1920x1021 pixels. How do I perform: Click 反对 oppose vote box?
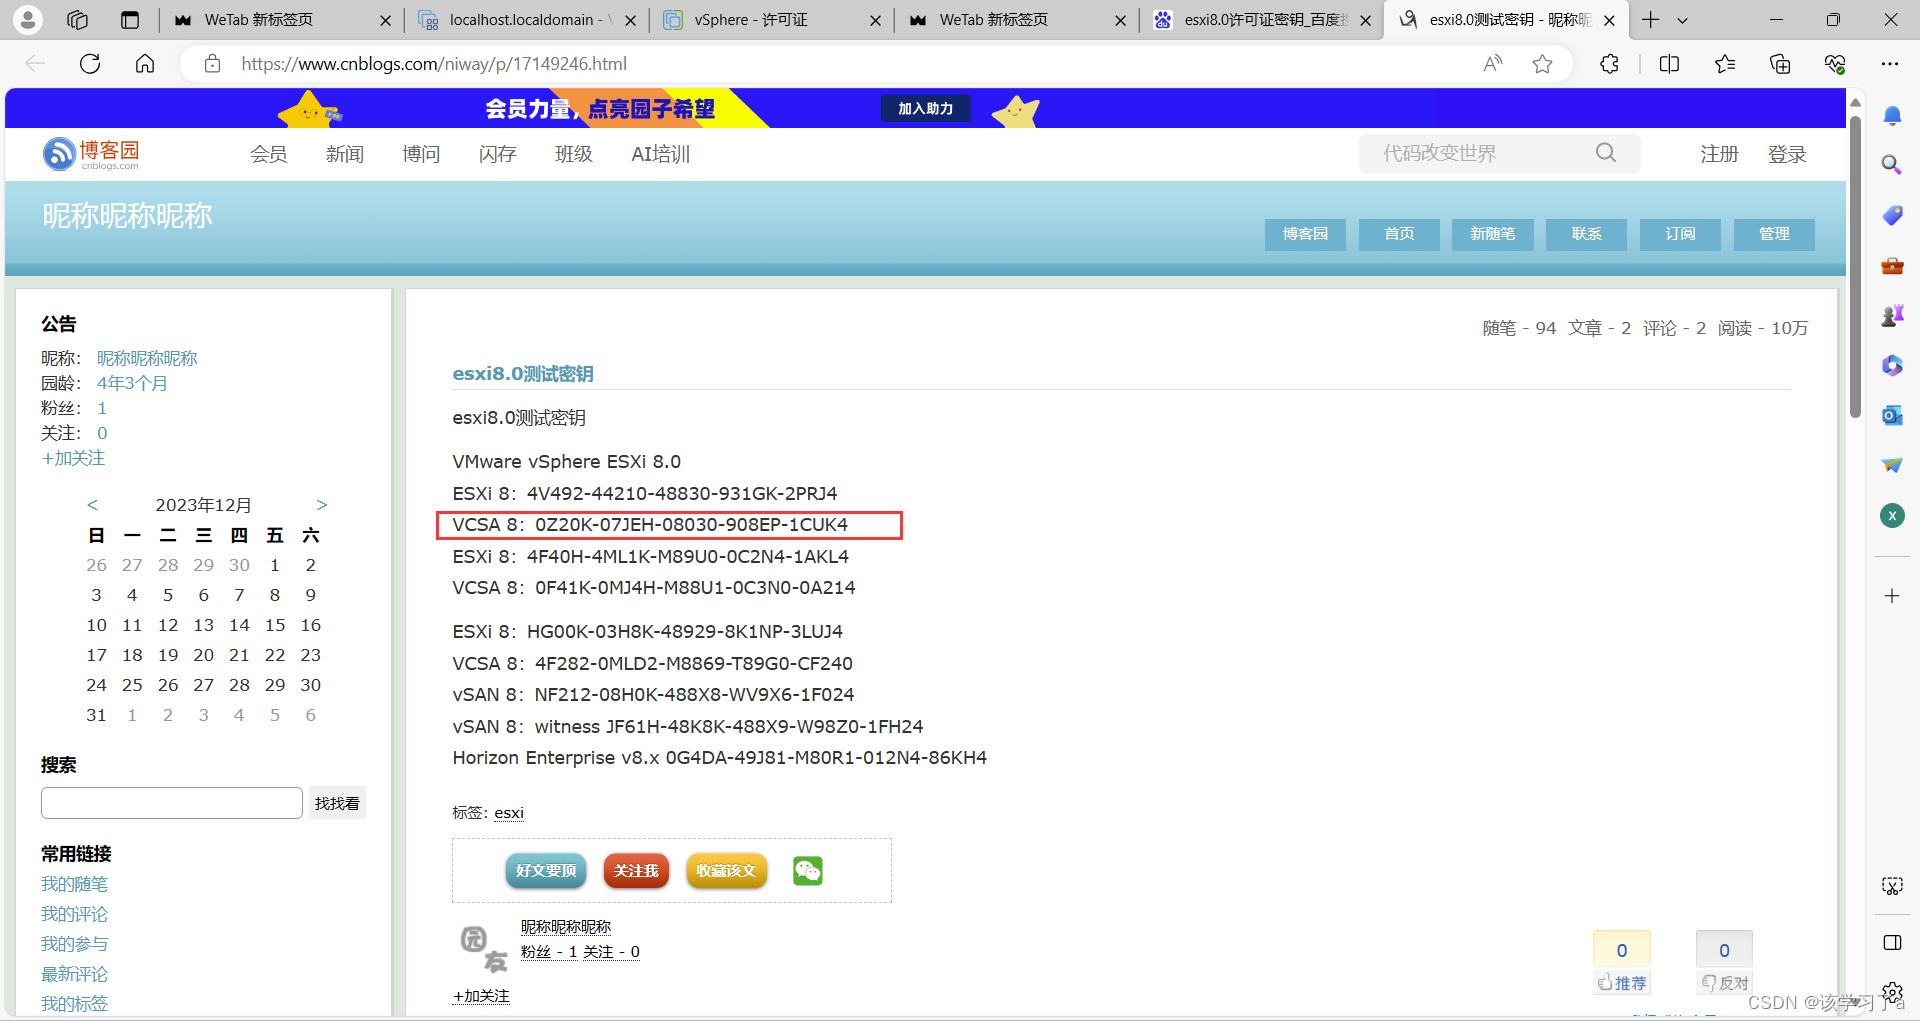(x=1724, y=962)
